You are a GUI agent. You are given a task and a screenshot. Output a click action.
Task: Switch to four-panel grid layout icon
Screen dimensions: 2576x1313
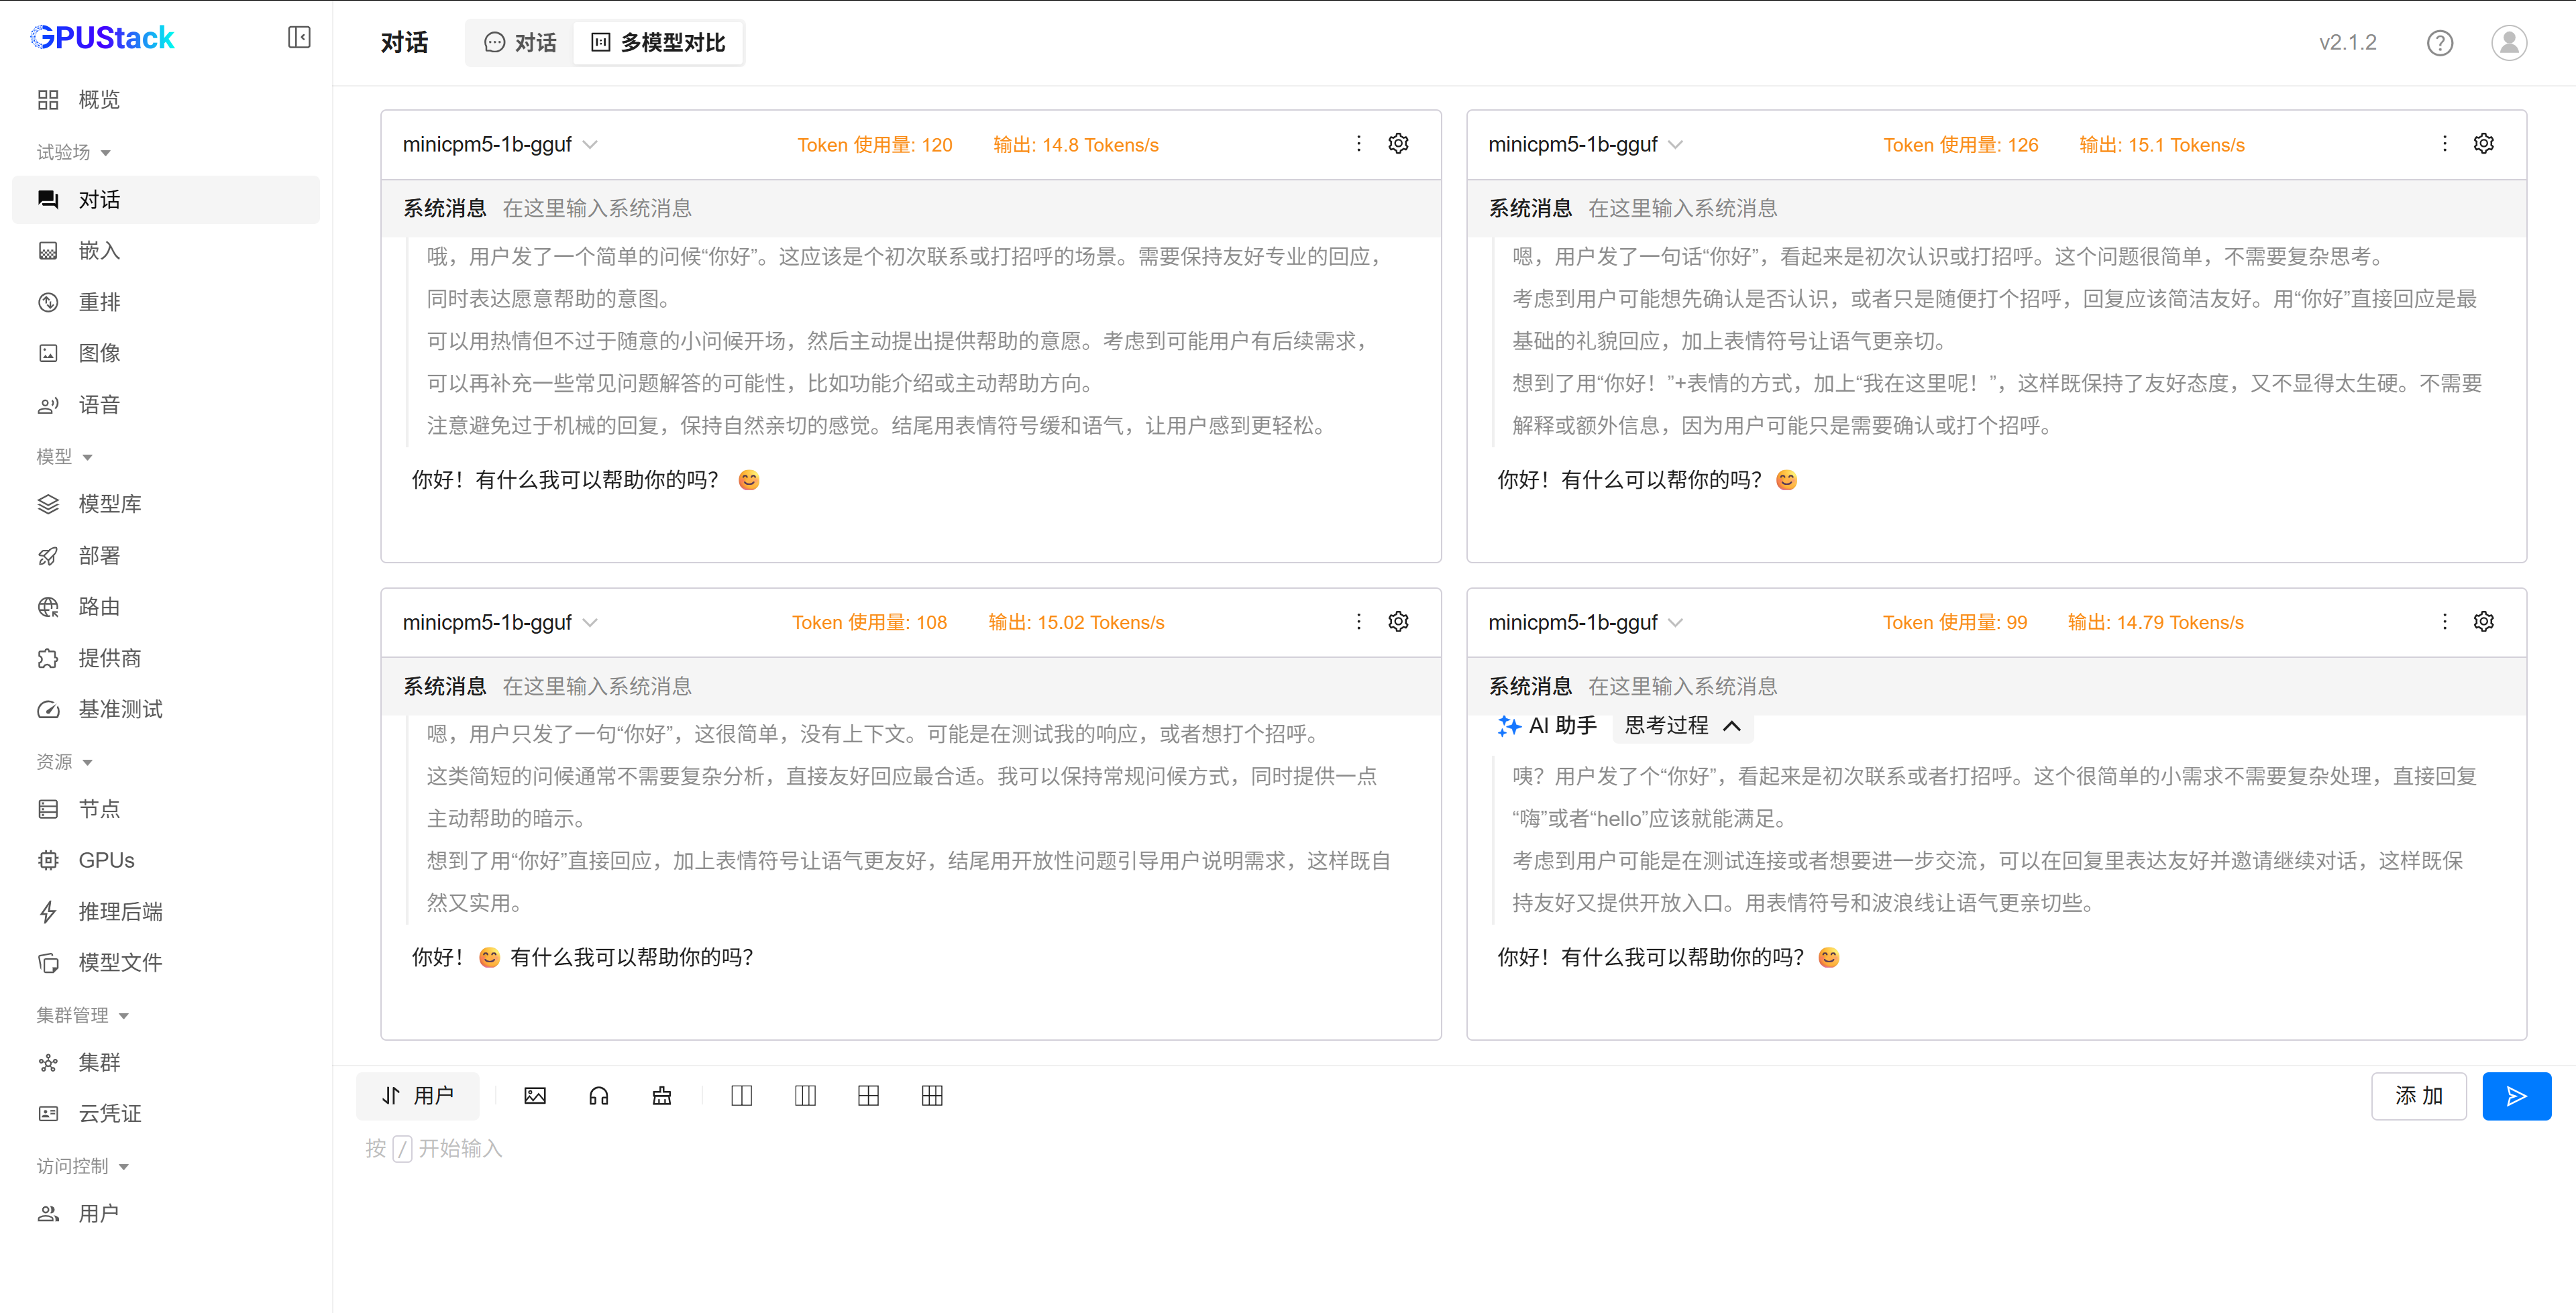click(x=868, y=1096)
